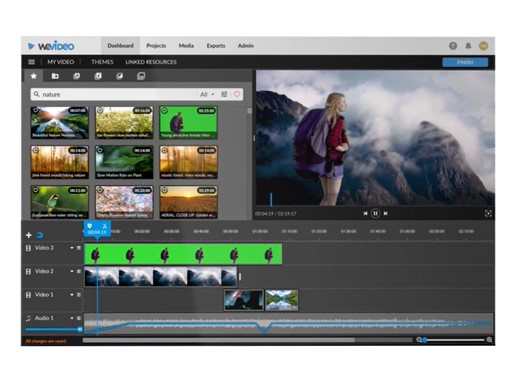This screenshot has width=515, height=365.
Task: Select the folder media tab icon
Action: (55, 76)
